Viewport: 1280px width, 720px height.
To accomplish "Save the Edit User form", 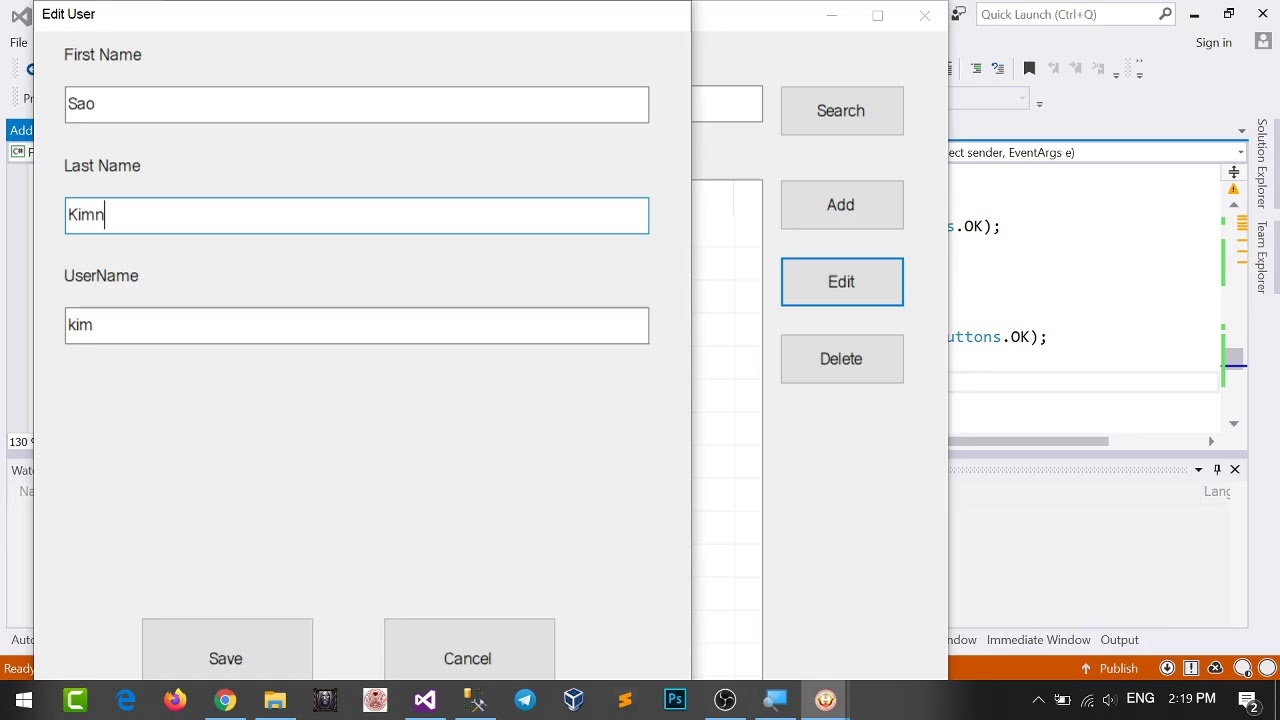I will [x=227, y=650].
